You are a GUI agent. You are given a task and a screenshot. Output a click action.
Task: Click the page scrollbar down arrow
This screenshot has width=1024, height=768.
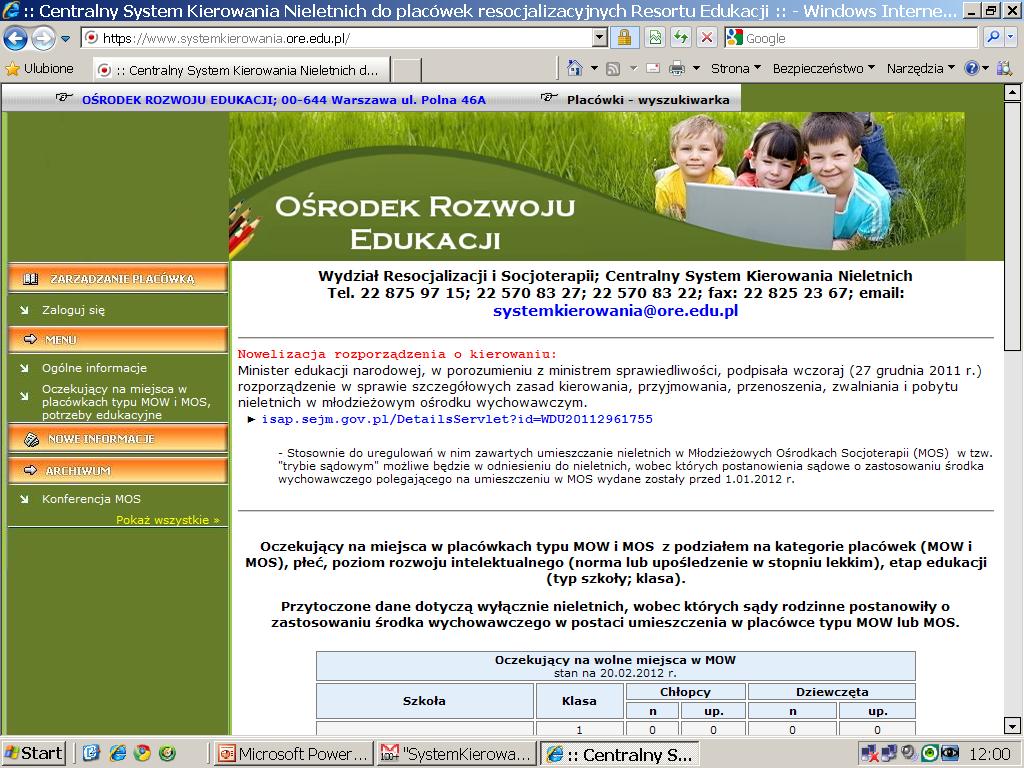click(1012, 726)
